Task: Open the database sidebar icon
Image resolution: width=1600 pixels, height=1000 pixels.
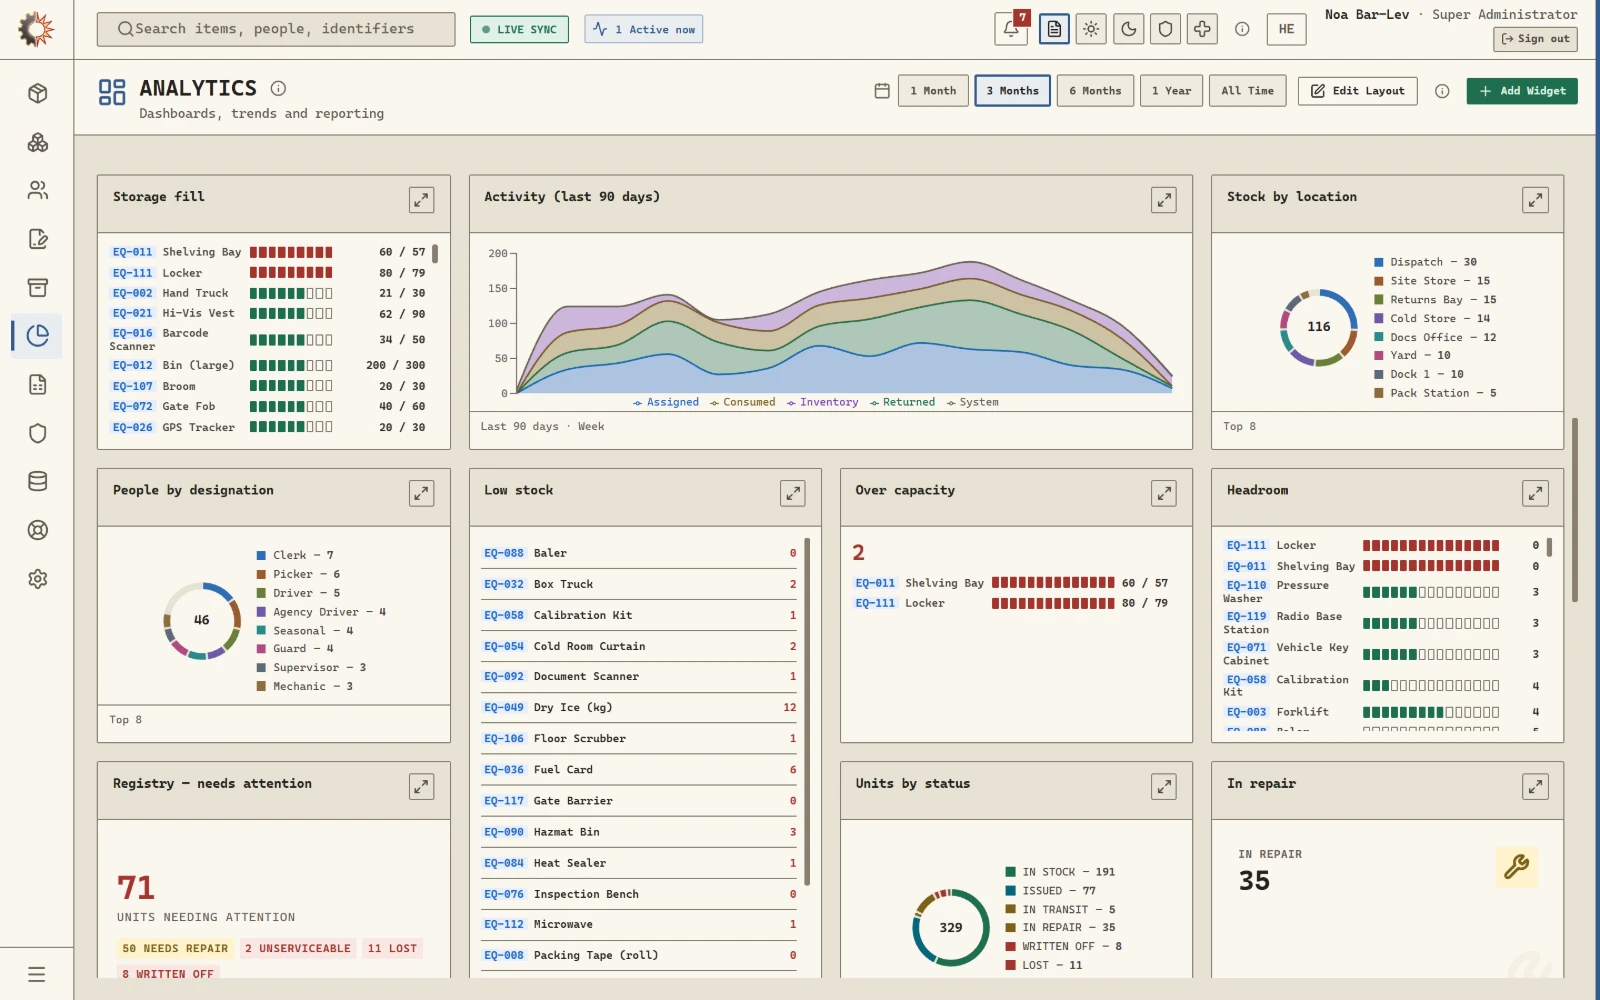Action: point(38,481)
